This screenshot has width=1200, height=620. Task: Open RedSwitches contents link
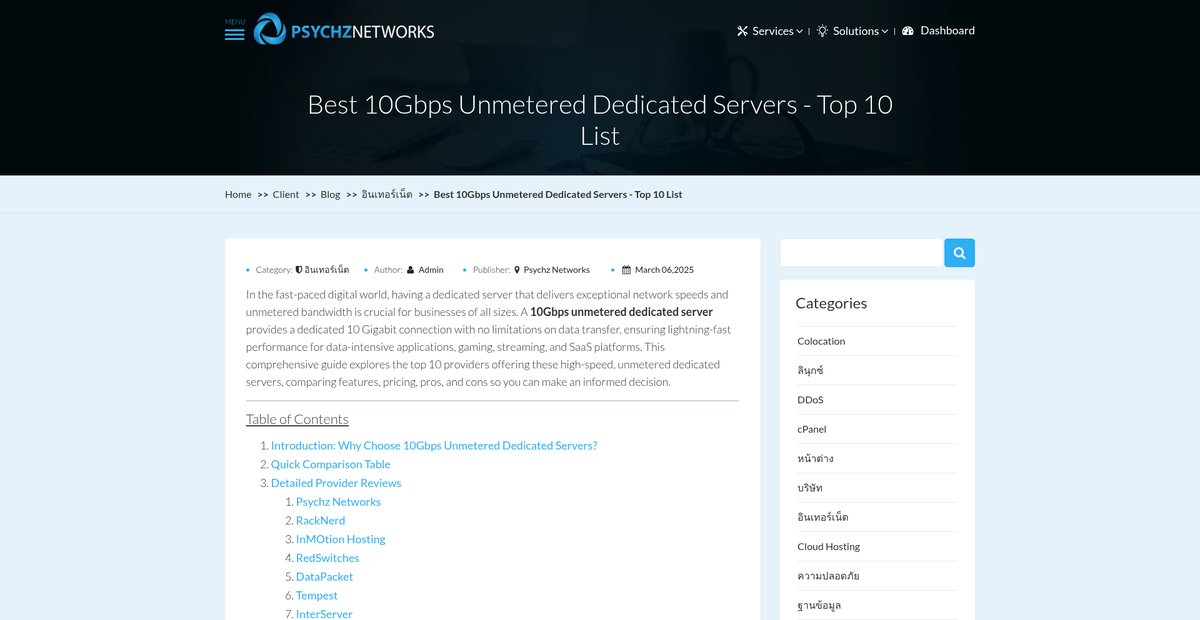pyautogui.click(x=327, y=558)
